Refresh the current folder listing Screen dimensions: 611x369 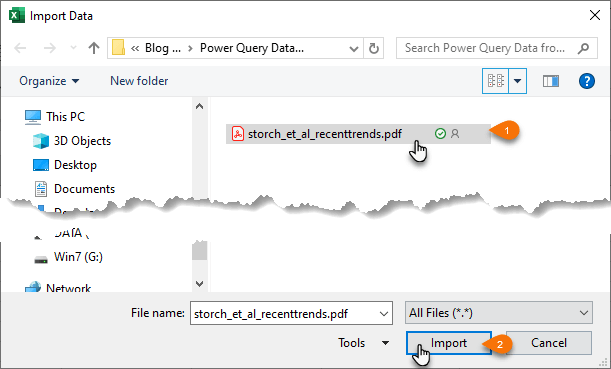coord(374,48)
